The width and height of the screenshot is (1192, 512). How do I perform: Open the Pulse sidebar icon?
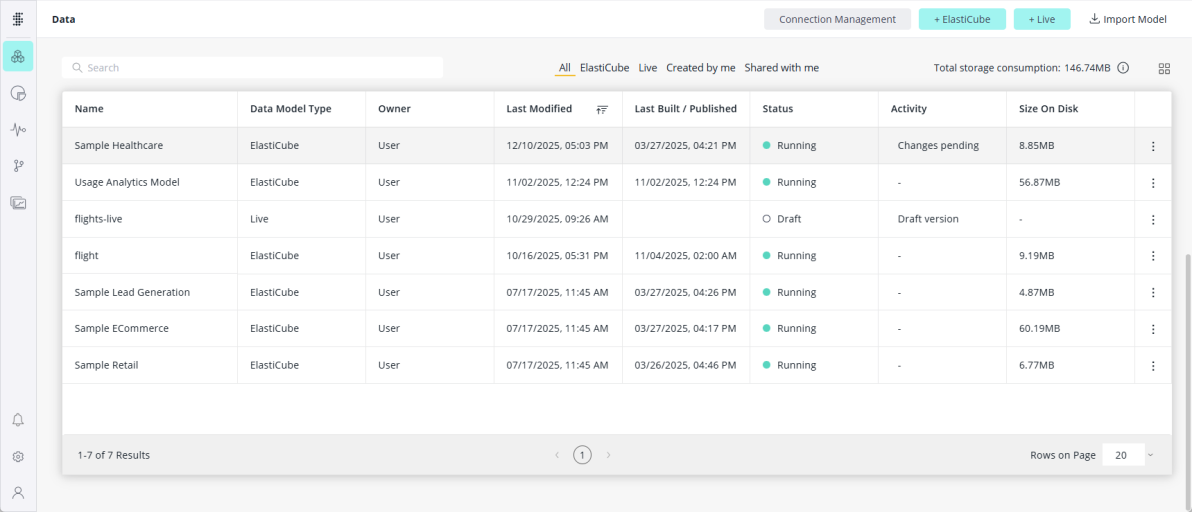pyautogui.click(x=18, y=129)
